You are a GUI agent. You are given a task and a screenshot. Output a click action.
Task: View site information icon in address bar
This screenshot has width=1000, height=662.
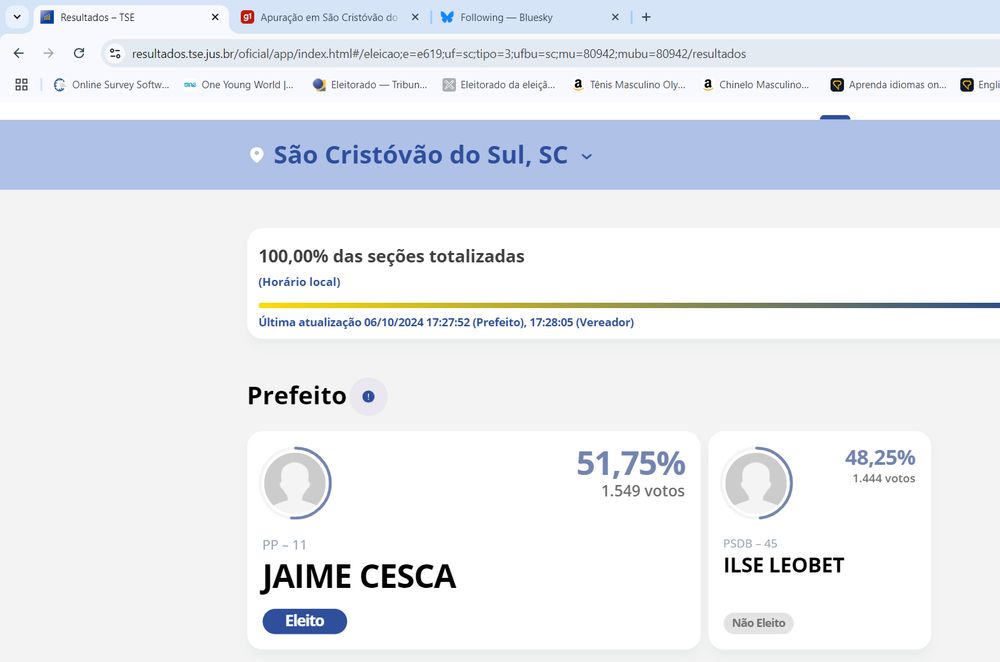(x=115, y=54)
